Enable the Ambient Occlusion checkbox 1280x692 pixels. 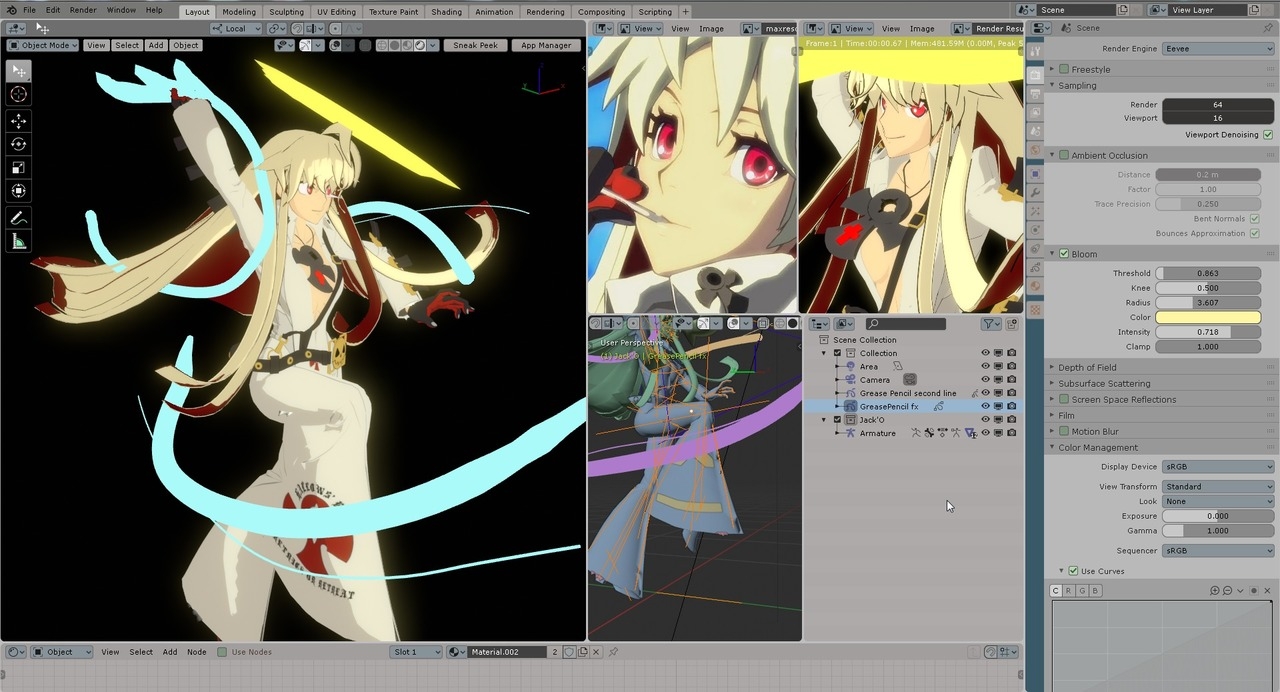(1064, 155)
